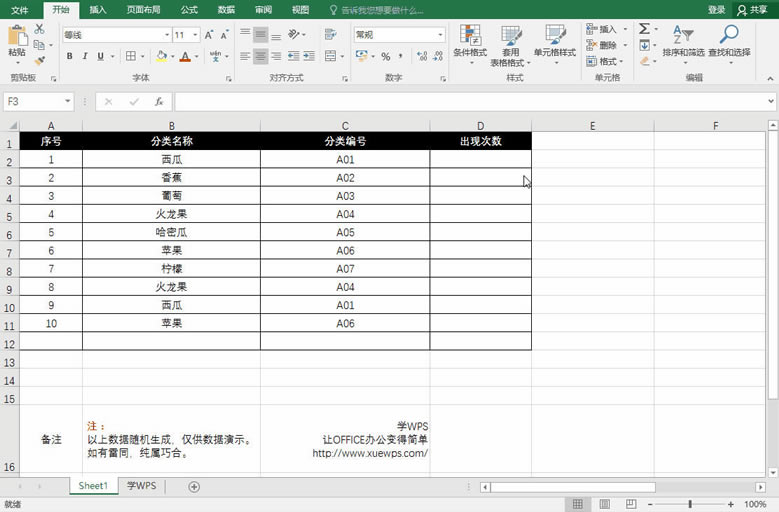Expand the Name Box dropdown arrow
The width and height of the screenshot is (779, 512).
pyautogui.click(x=67, y=101)
